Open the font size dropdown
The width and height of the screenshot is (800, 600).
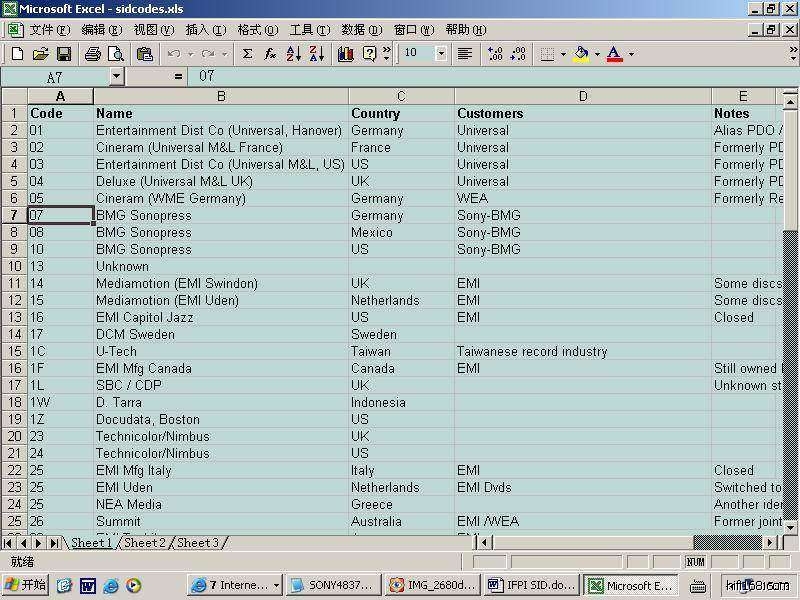click(x=441, y=54)
